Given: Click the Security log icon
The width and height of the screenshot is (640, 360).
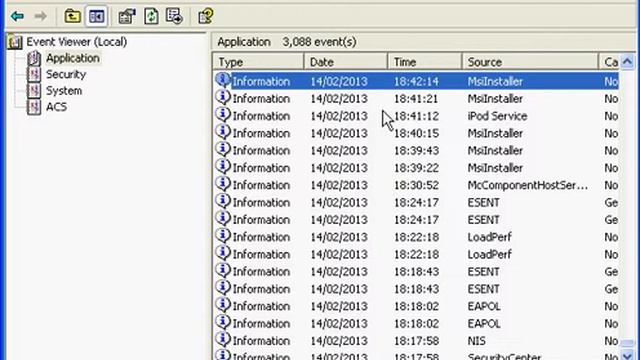Looking at the screenshot, I should (34, 75).
